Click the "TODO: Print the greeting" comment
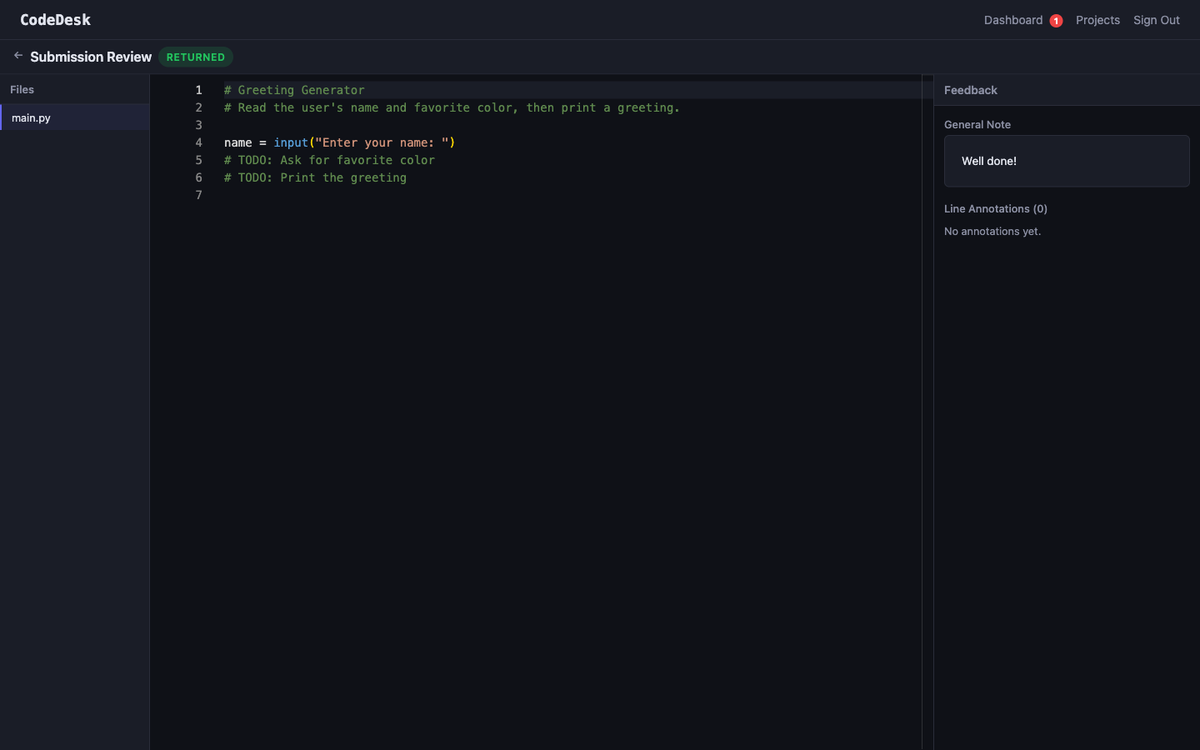Screen dimensions: 1200x750 [x=316, y=178]
